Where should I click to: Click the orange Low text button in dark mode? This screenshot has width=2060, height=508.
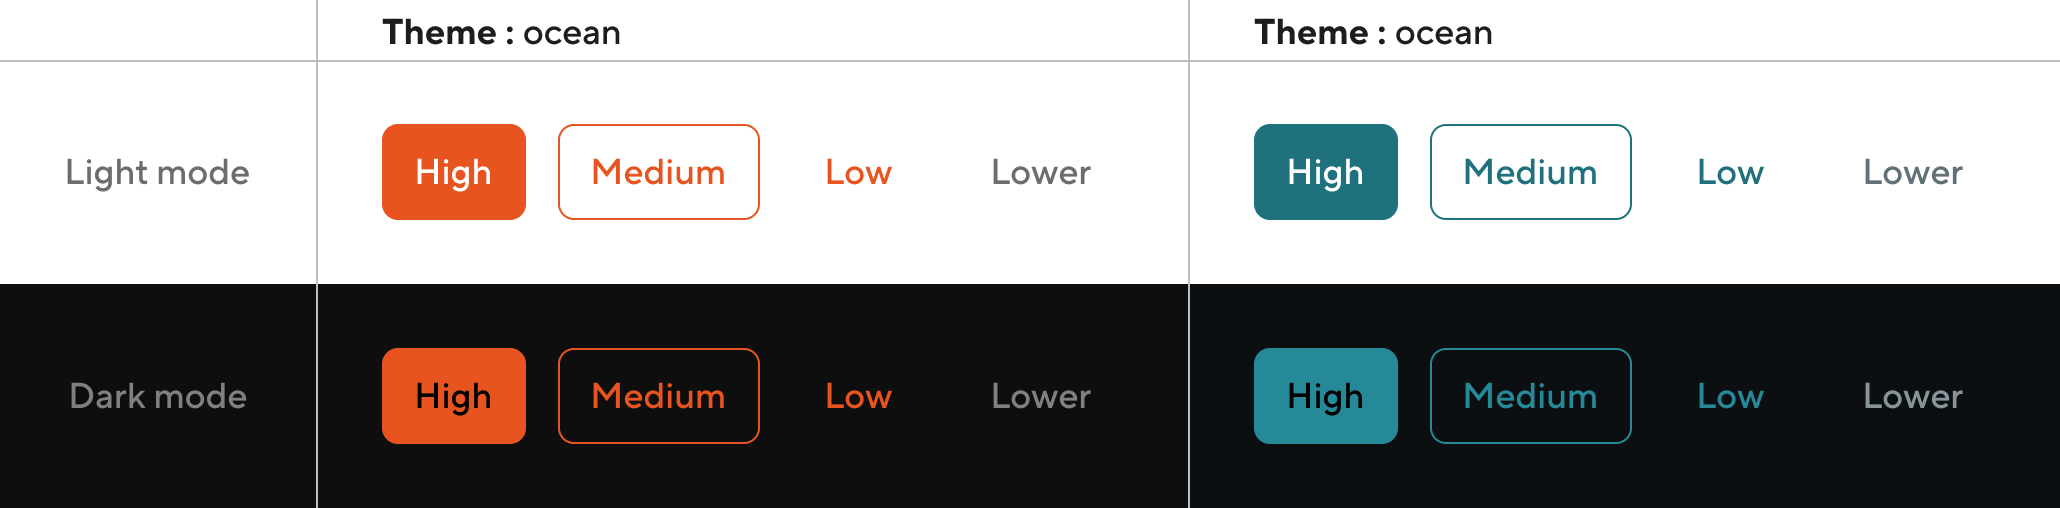coord(858,396)
